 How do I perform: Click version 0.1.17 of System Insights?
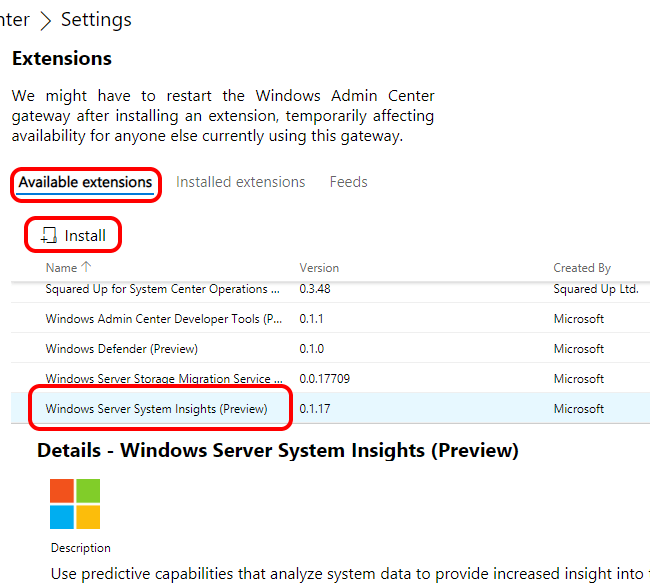point(315,409)
